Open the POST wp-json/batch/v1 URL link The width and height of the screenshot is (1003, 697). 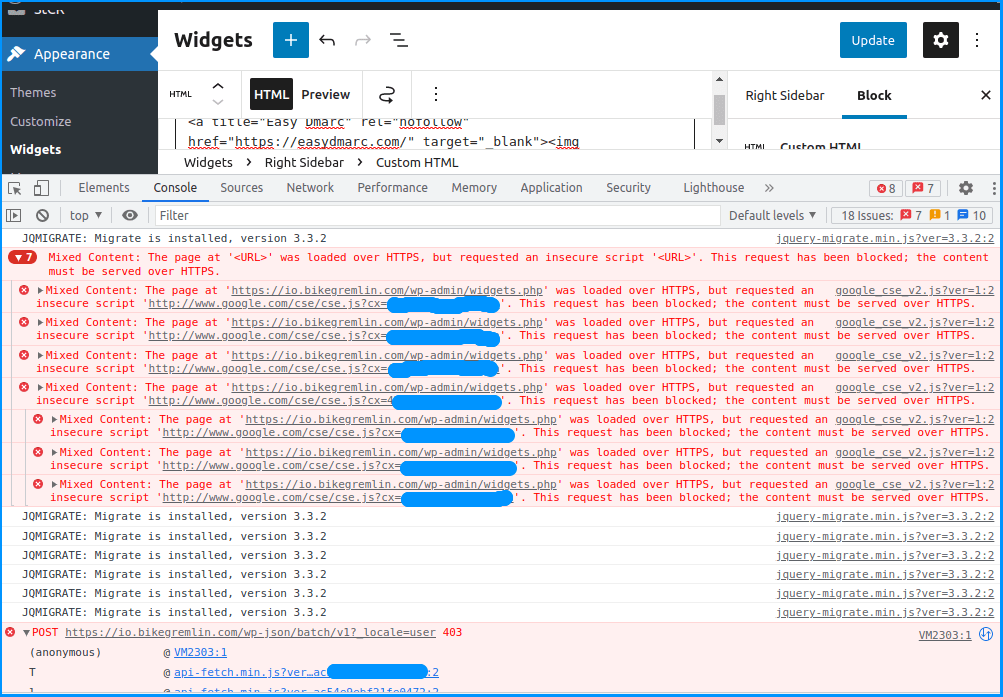point(250,632)
